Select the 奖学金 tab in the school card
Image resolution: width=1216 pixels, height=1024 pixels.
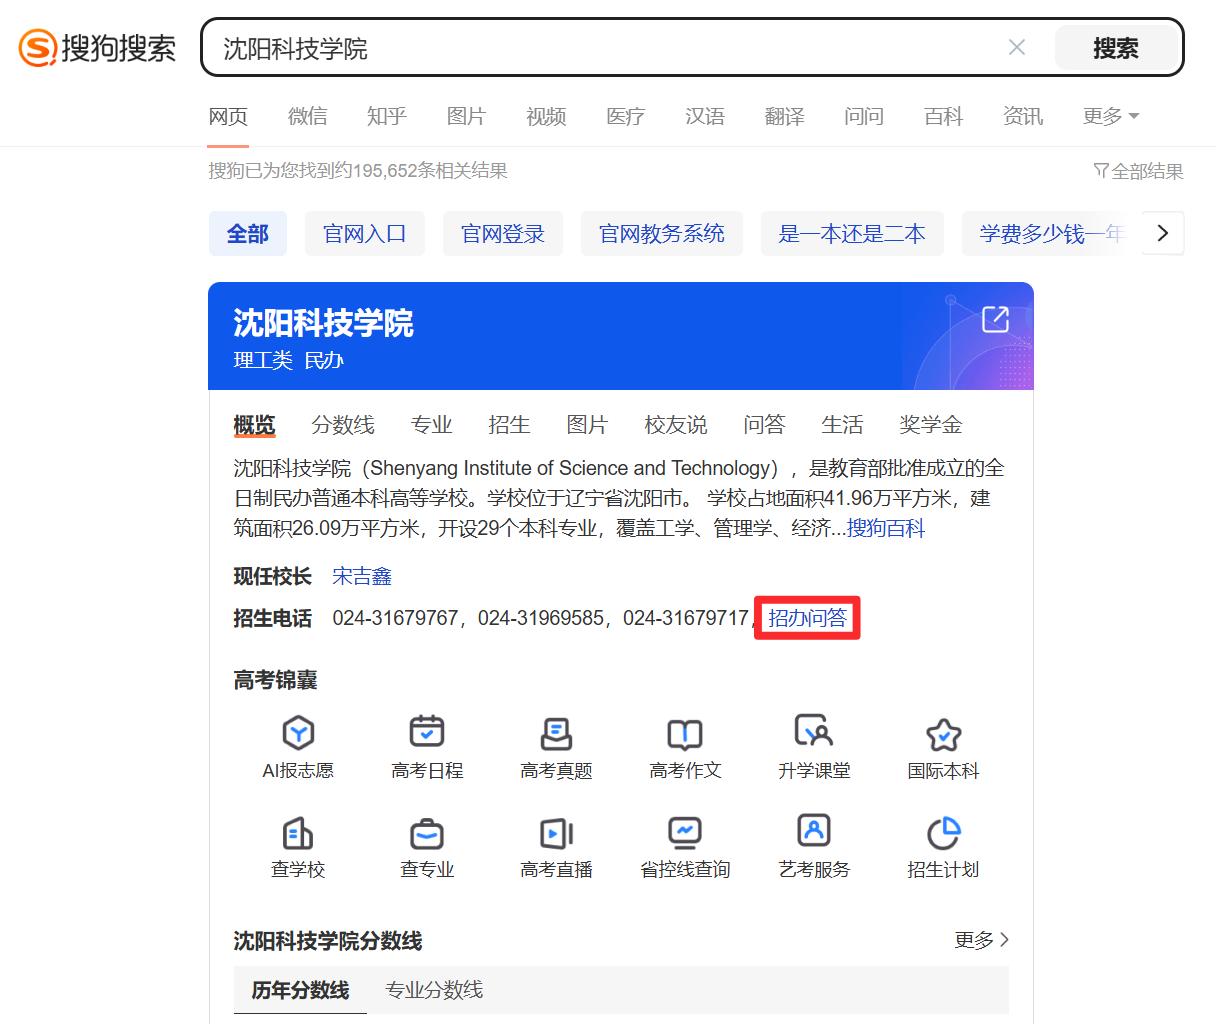coord(931,425)
